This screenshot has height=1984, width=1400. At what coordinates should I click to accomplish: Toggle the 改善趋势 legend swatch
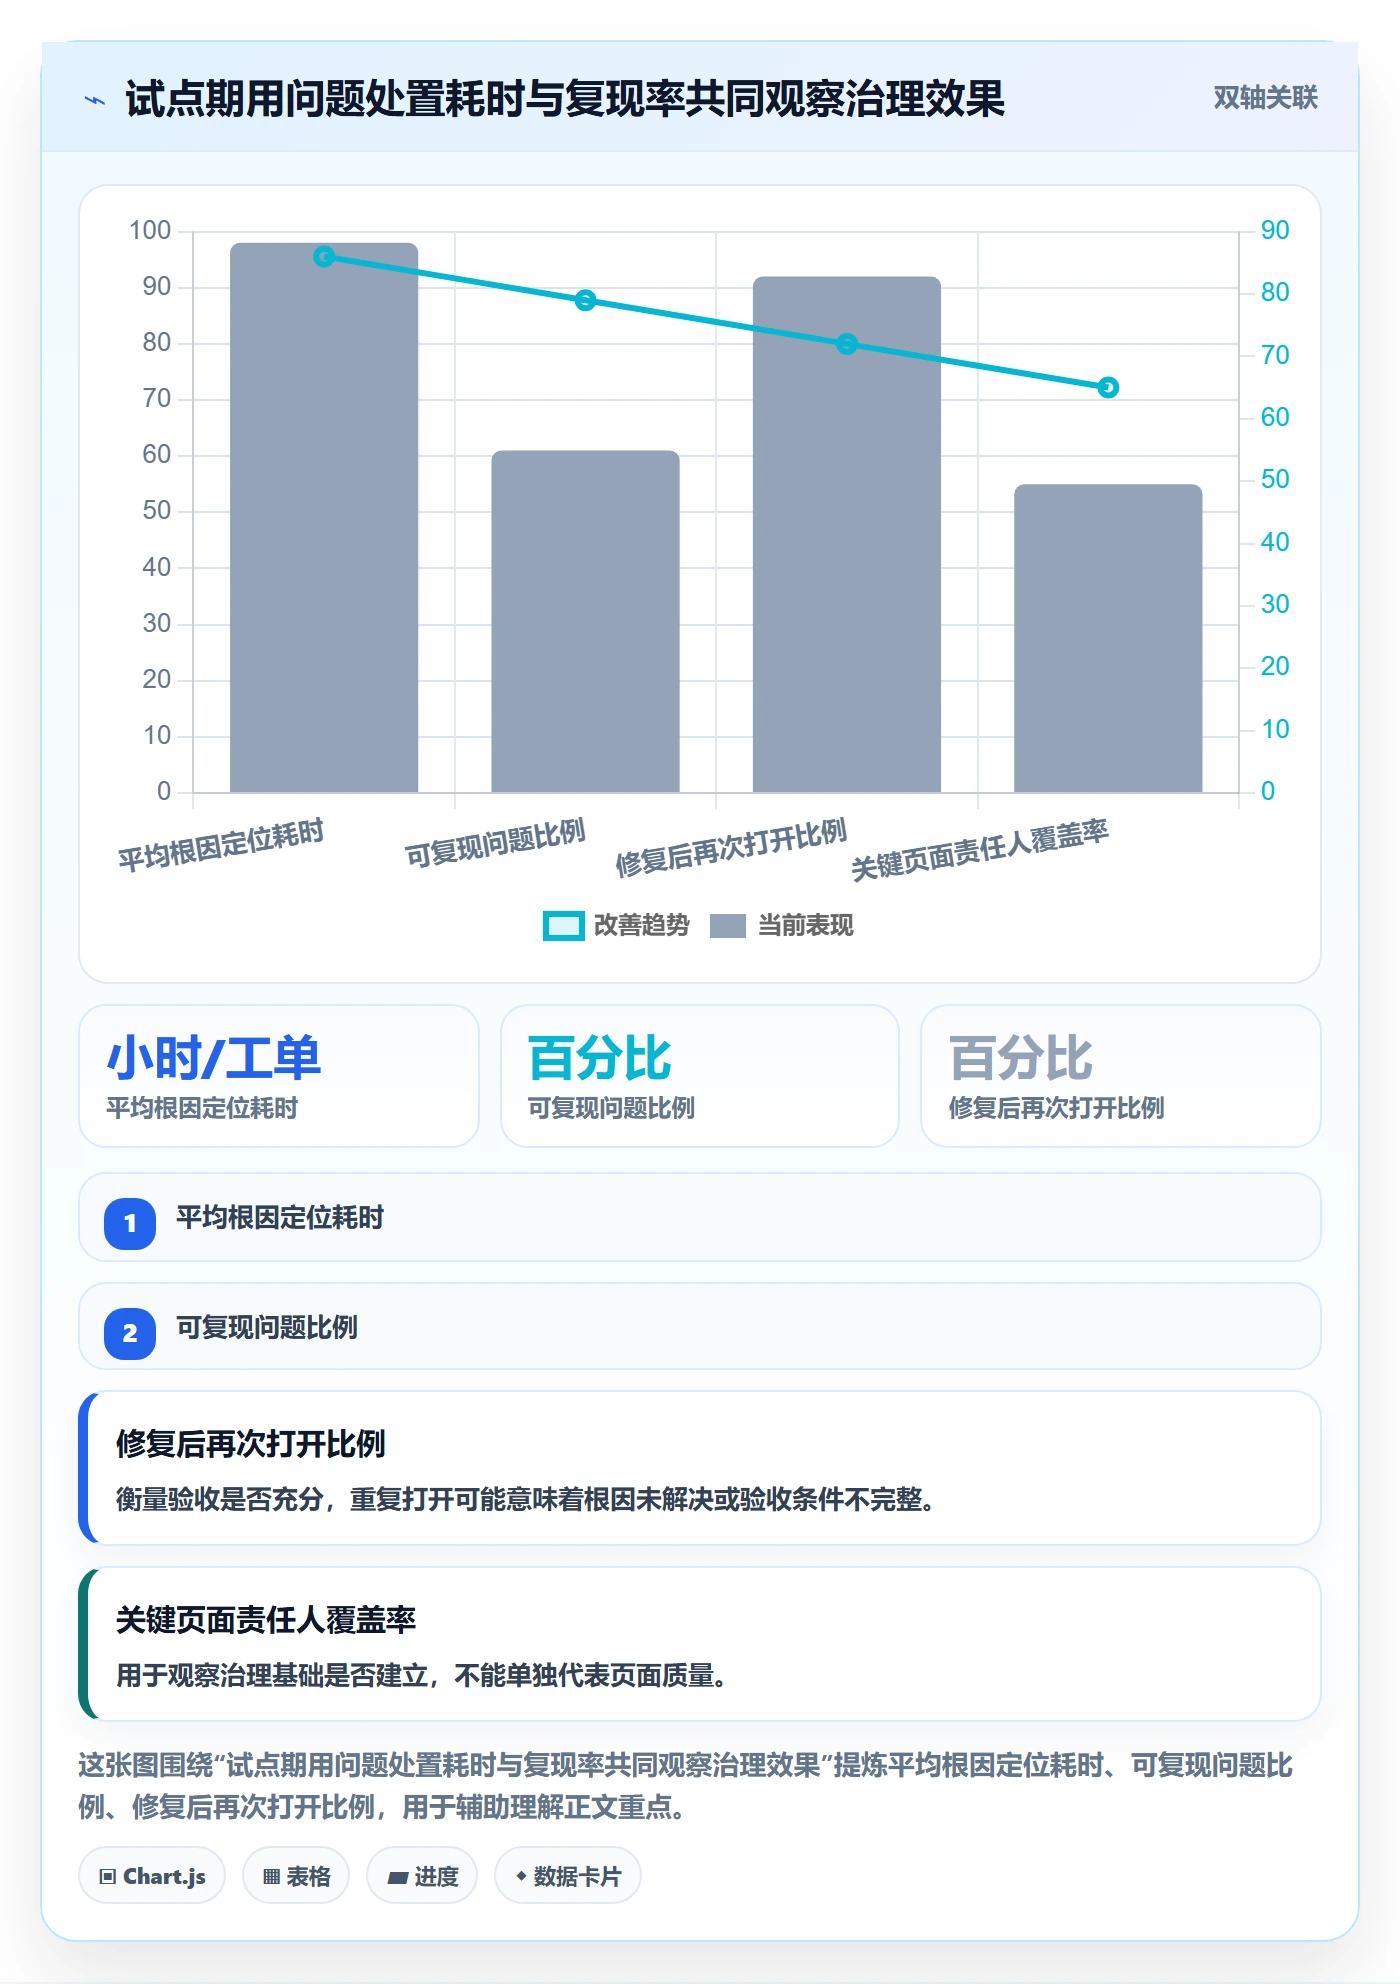[x=563, y=926]
